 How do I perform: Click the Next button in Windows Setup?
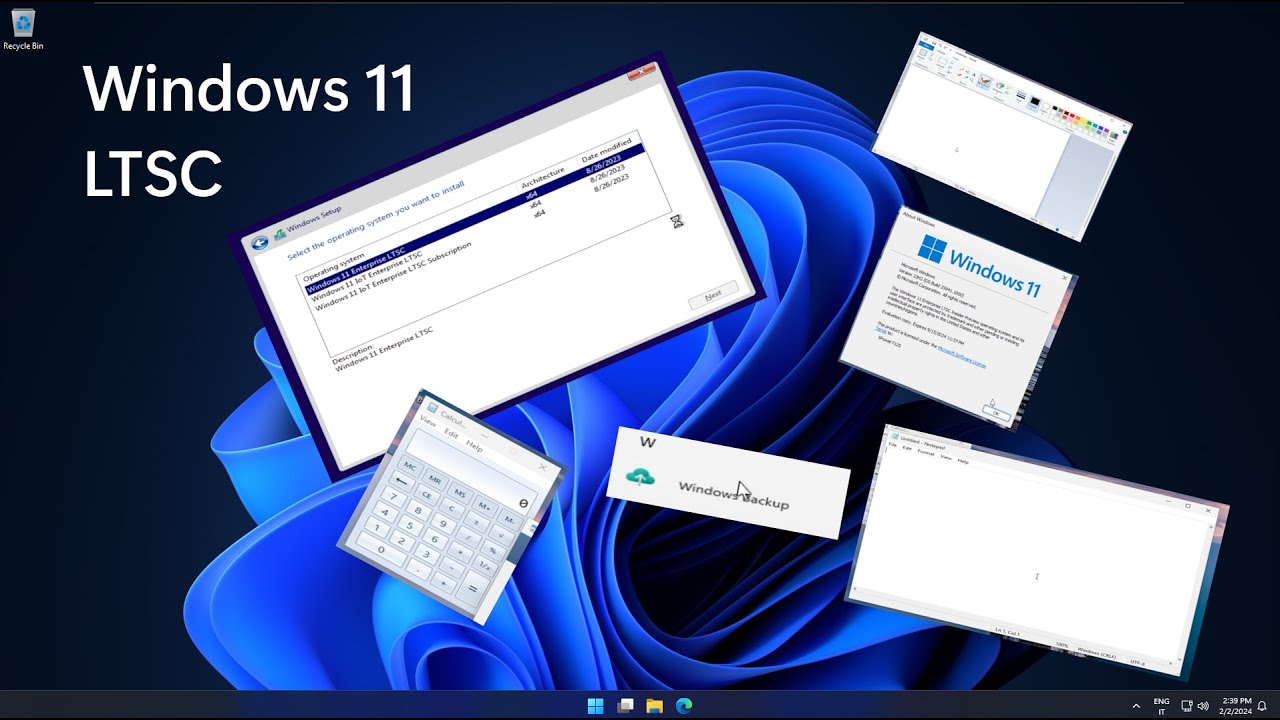[713, 296]
